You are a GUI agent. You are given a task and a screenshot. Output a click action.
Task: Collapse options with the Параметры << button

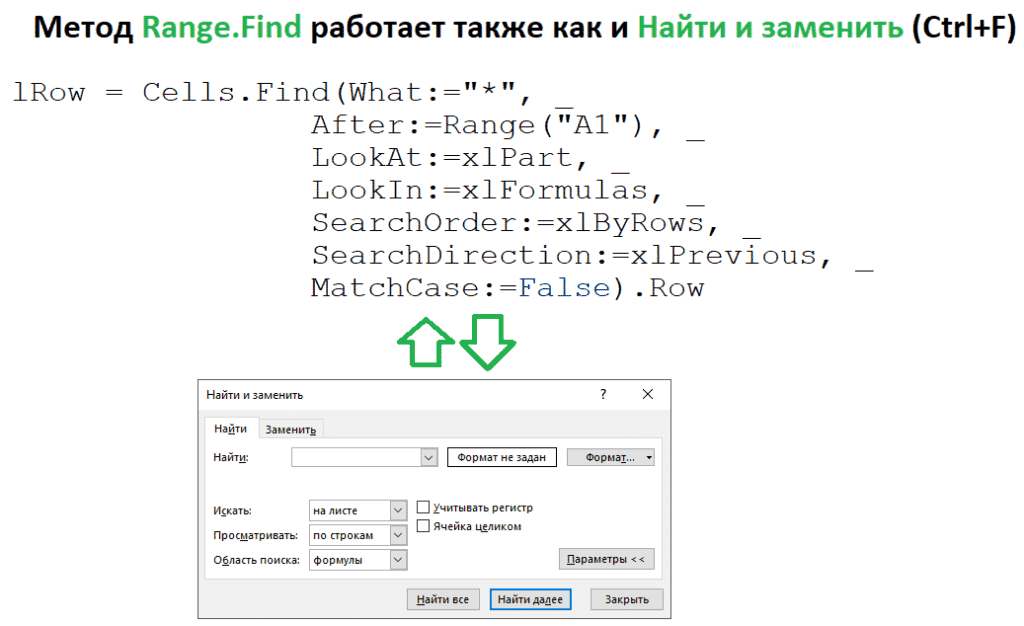[x=606, y=558]
